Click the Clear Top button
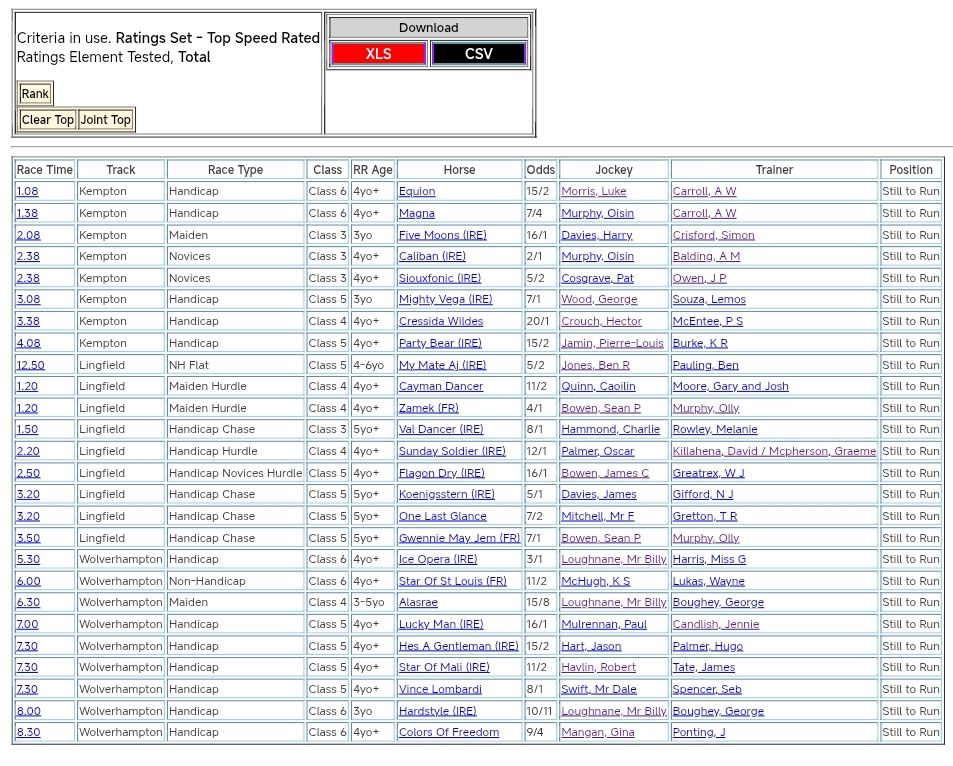Viewport: 953px width, 766px height. coord(48,120)
